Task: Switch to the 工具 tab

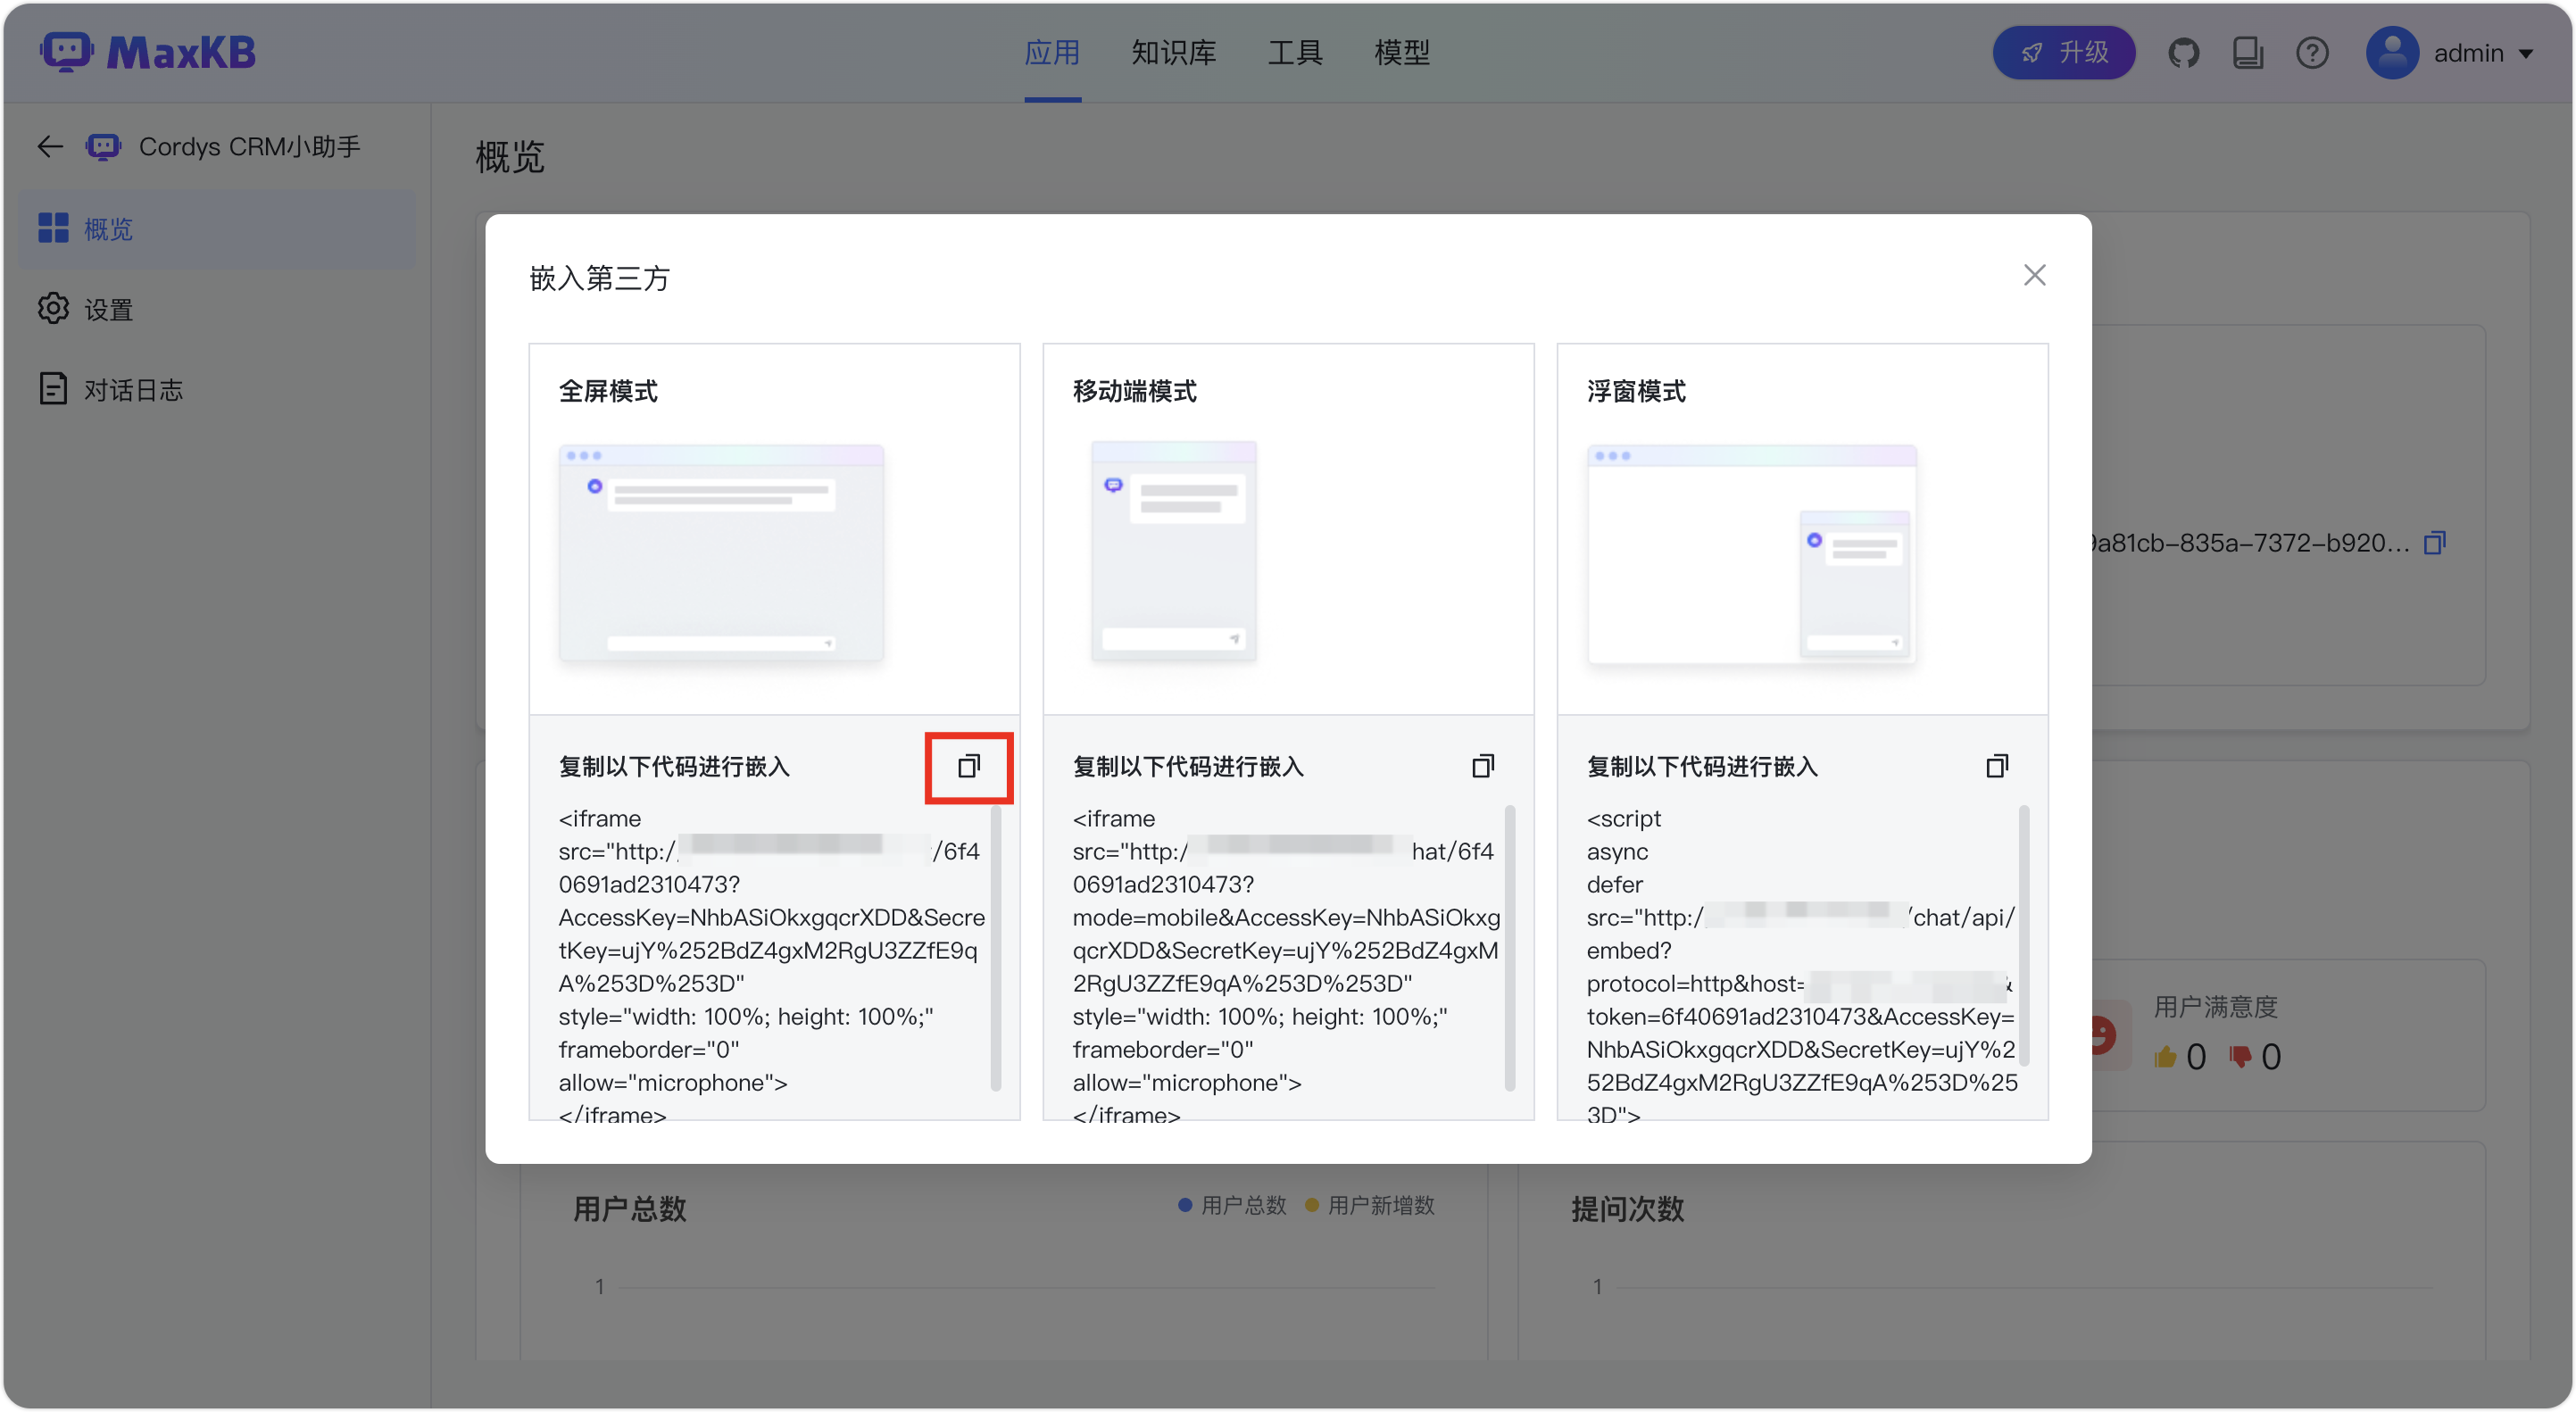Action: [1295, 53]
